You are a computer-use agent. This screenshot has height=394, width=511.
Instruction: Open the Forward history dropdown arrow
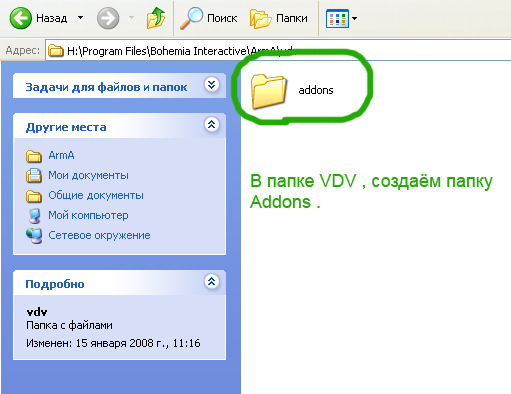[132, 17]
